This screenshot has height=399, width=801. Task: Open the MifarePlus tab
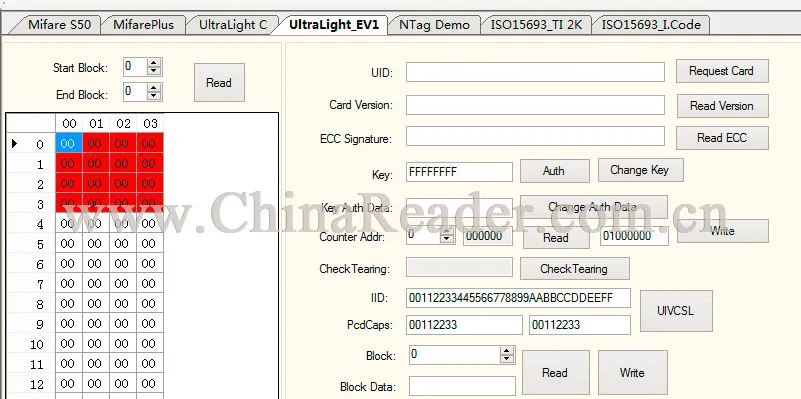coord(144,25)
